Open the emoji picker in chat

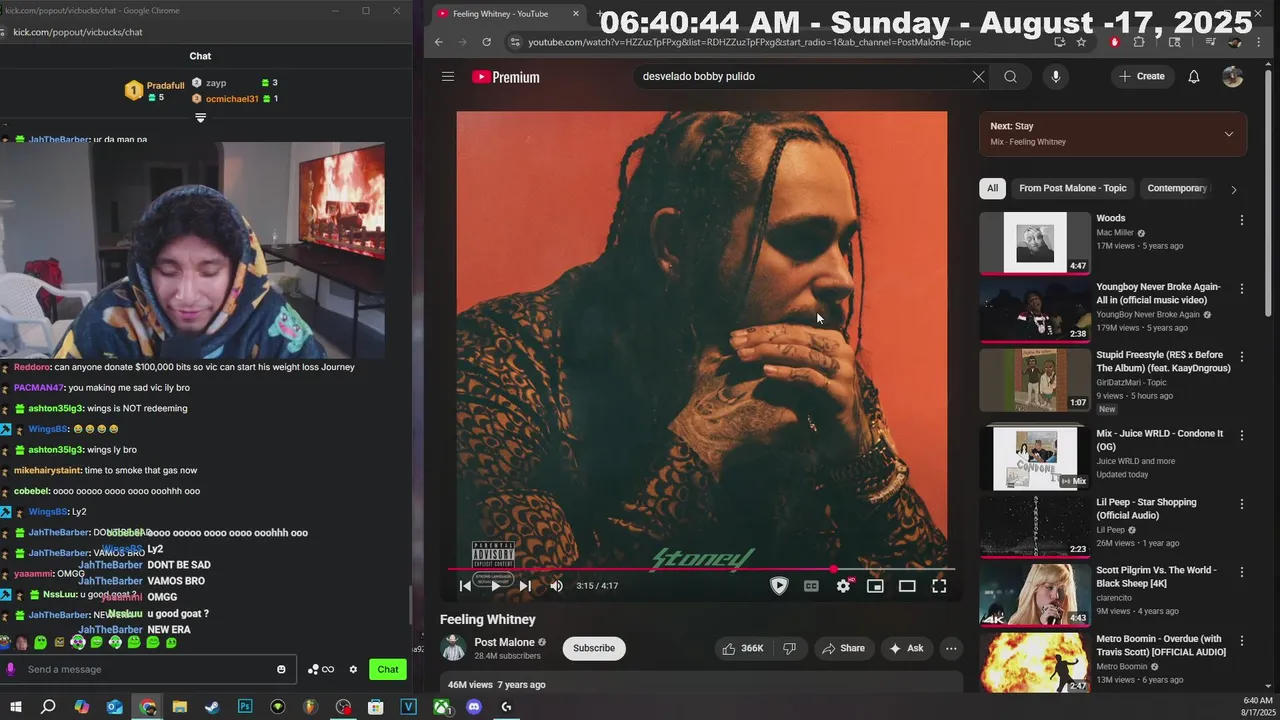point(281,669)
